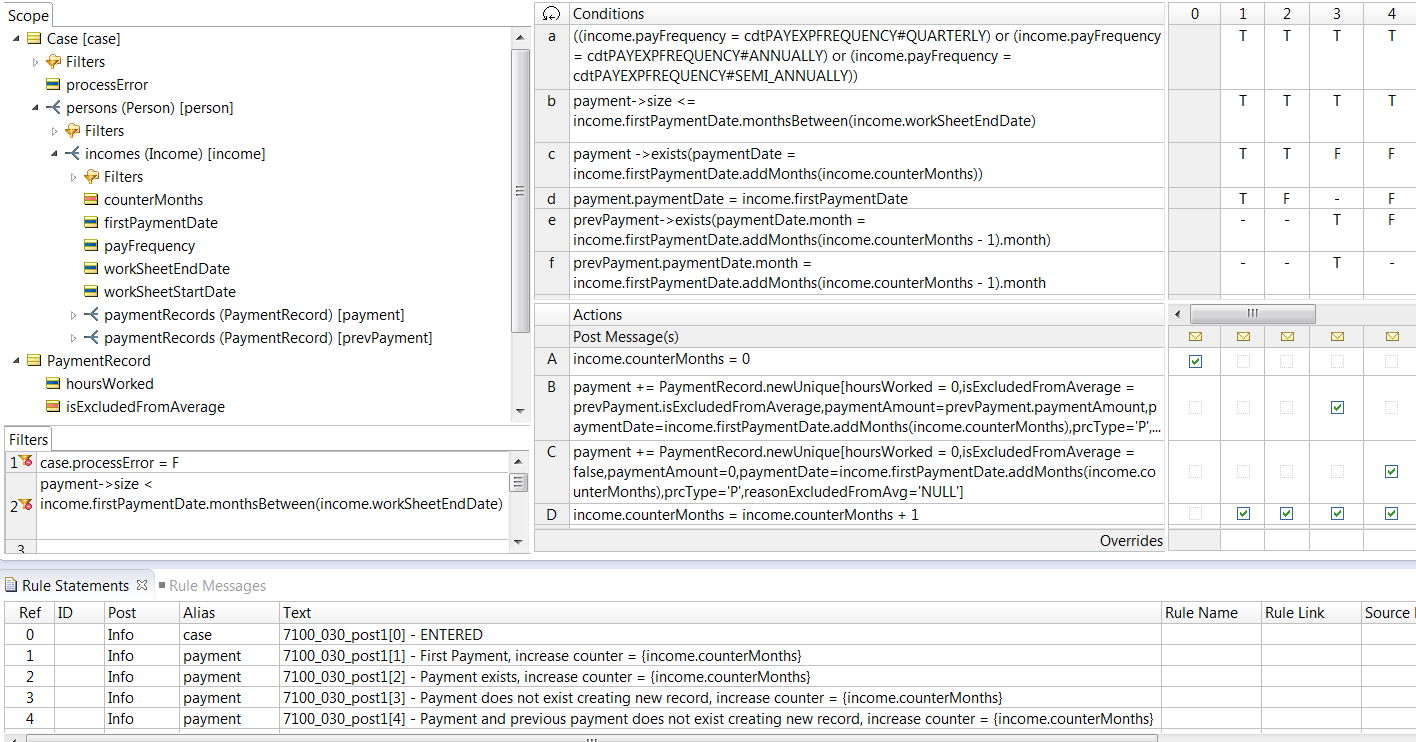Toggle action D checkbox in rule column 1
Image resolution: width=1416 pixels, height=742 pixels.
pos(1243,514)
